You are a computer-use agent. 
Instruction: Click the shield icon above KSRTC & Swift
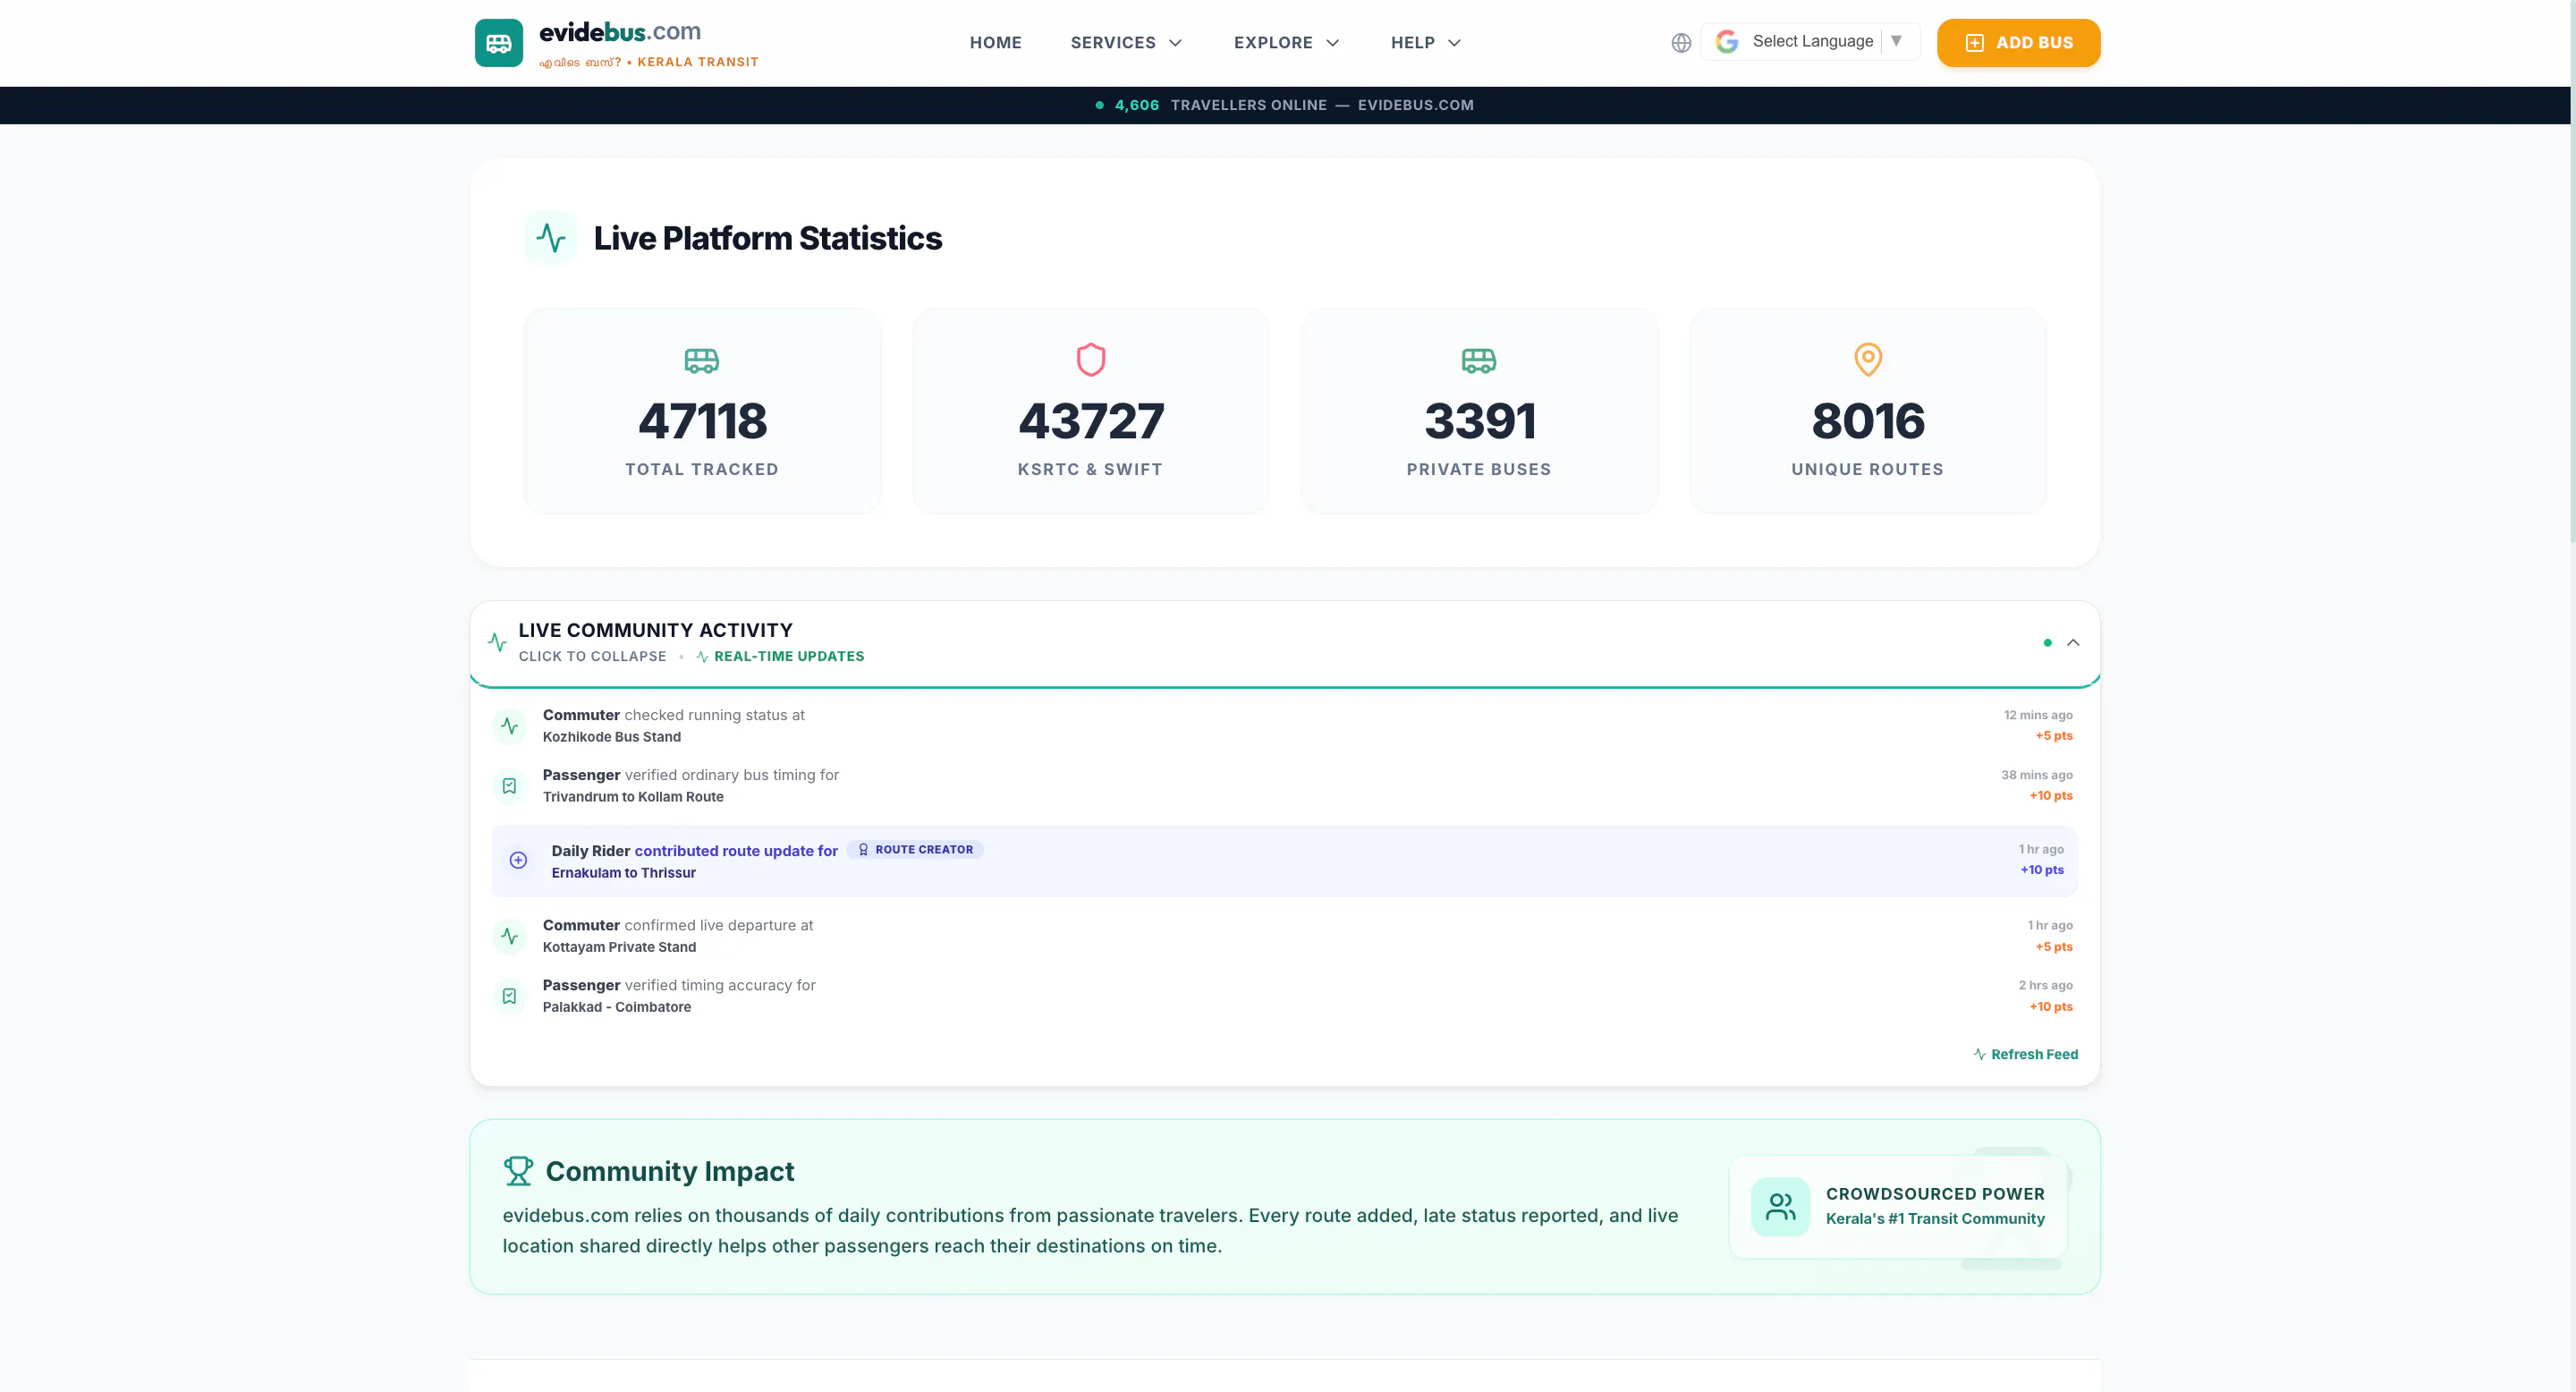1091,359
